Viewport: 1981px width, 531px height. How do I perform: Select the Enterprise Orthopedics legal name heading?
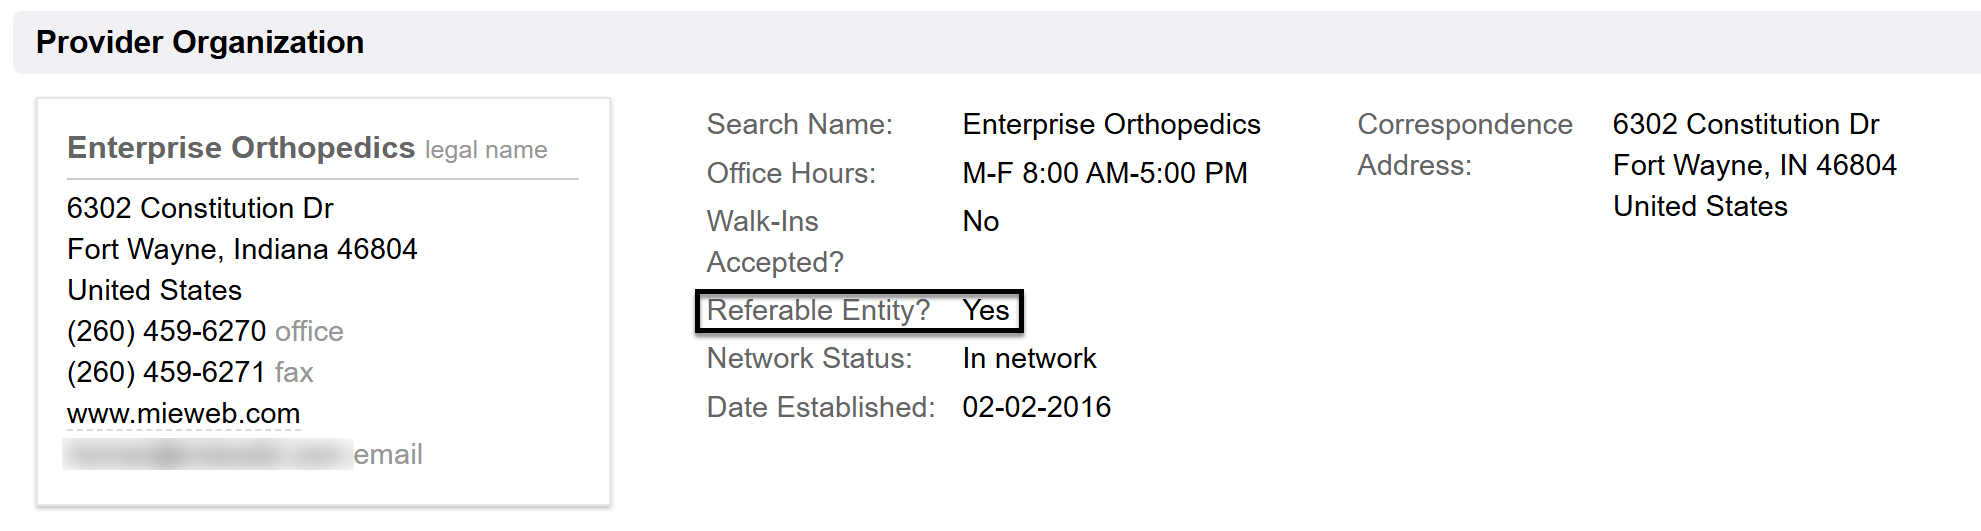241,148
